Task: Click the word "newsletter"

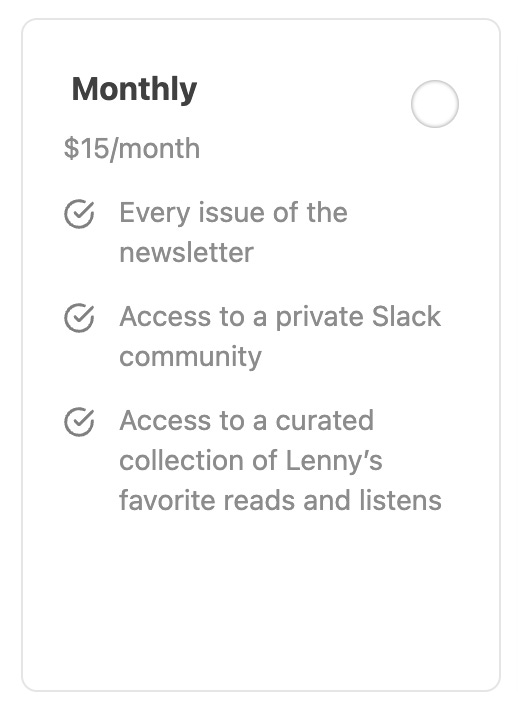Action: 186,252
